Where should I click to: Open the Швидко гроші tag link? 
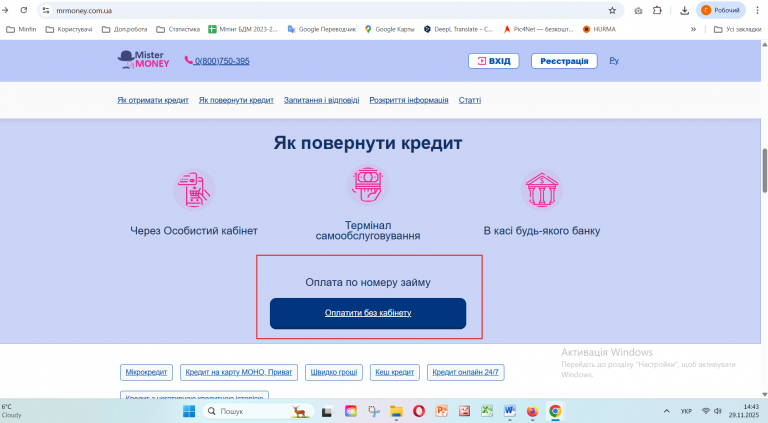point(334,372)
